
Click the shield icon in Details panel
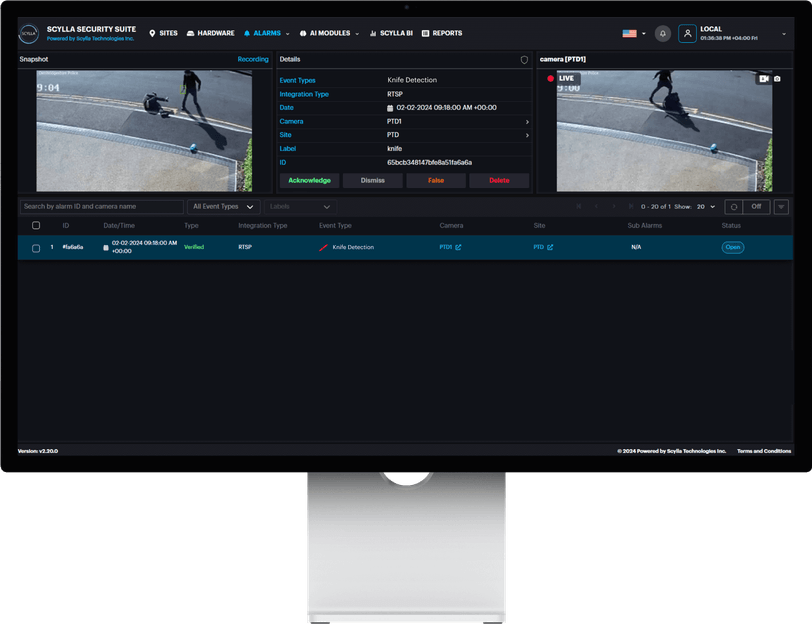tap(524, 60)
